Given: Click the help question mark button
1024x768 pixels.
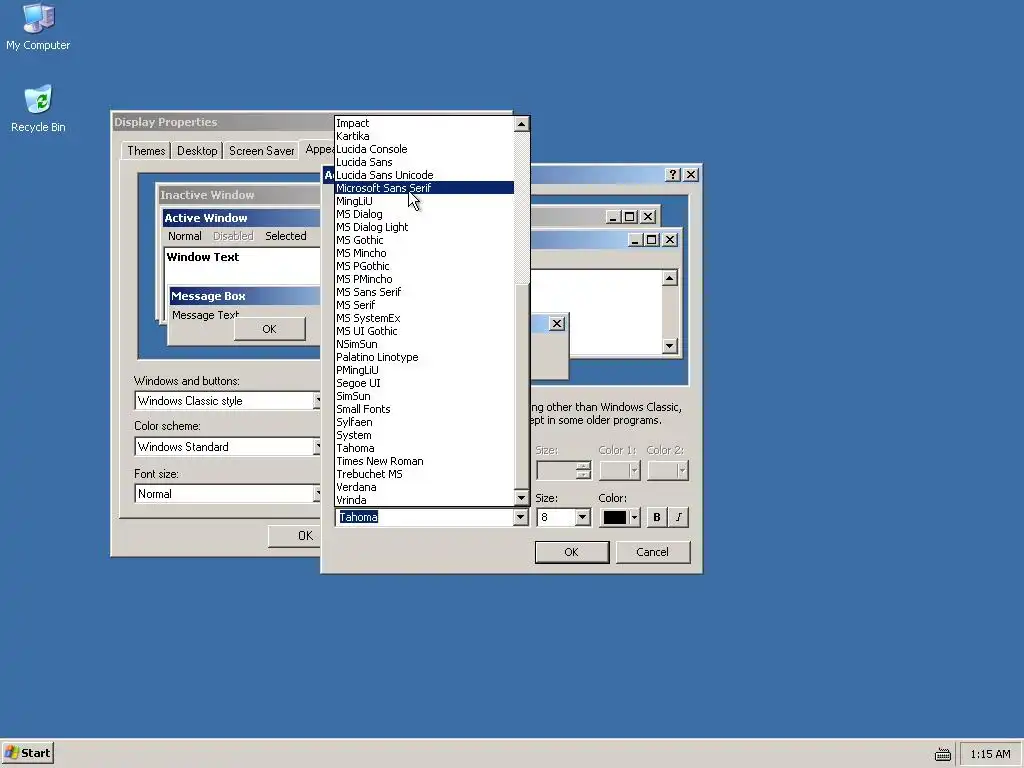Looking at the screenshot, I should point(673,174).
